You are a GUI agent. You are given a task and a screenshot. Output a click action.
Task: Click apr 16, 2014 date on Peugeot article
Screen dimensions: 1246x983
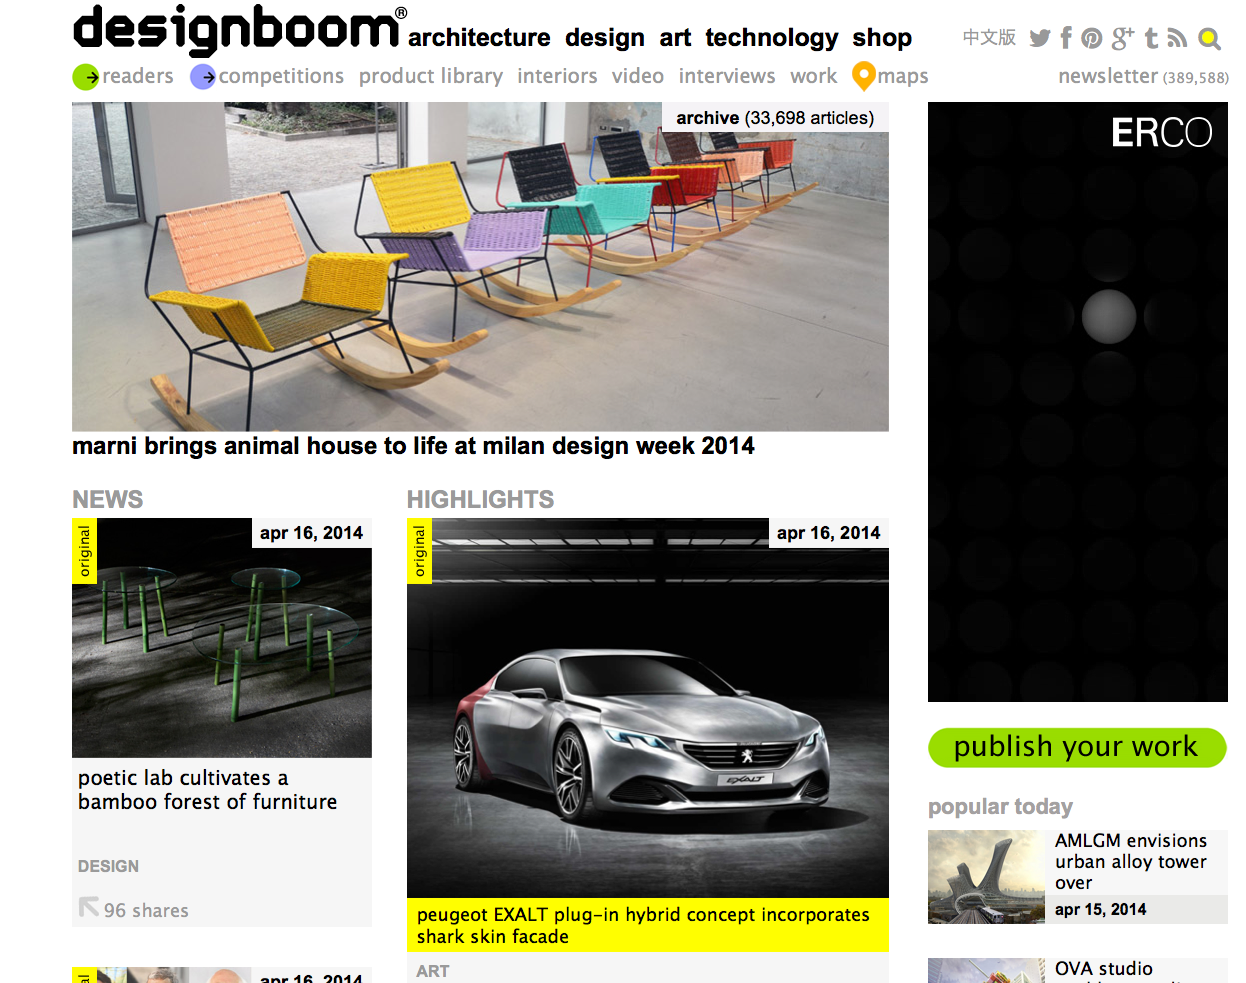(828, 533)
